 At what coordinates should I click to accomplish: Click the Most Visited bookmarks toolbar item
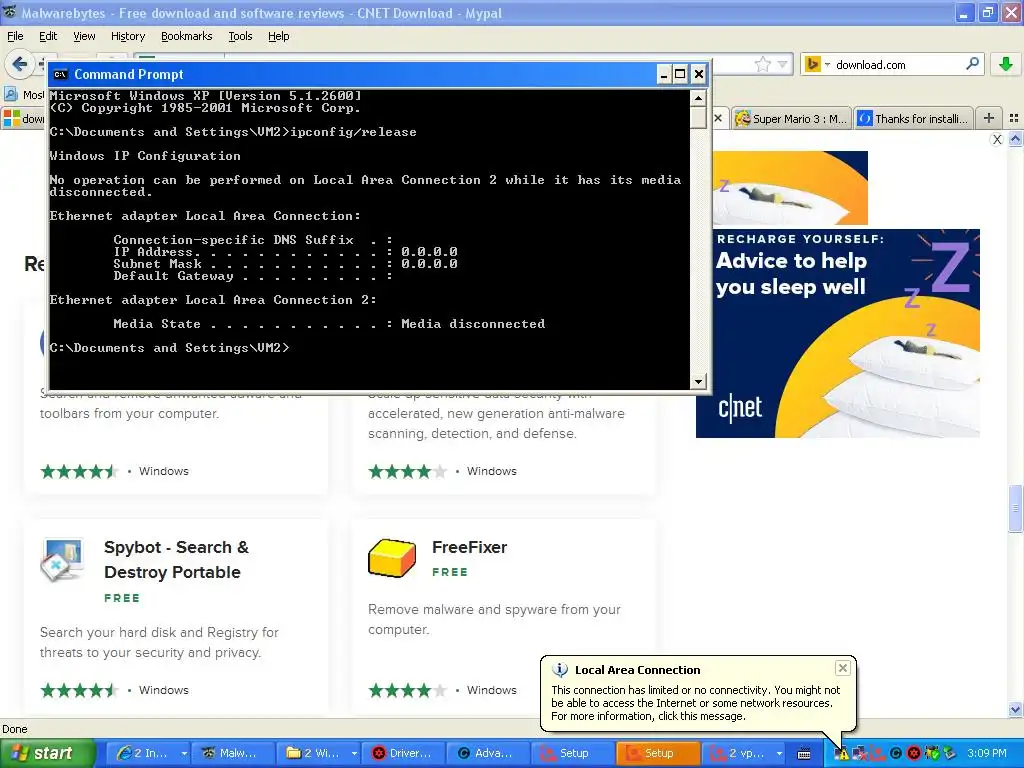pos(24,95)
